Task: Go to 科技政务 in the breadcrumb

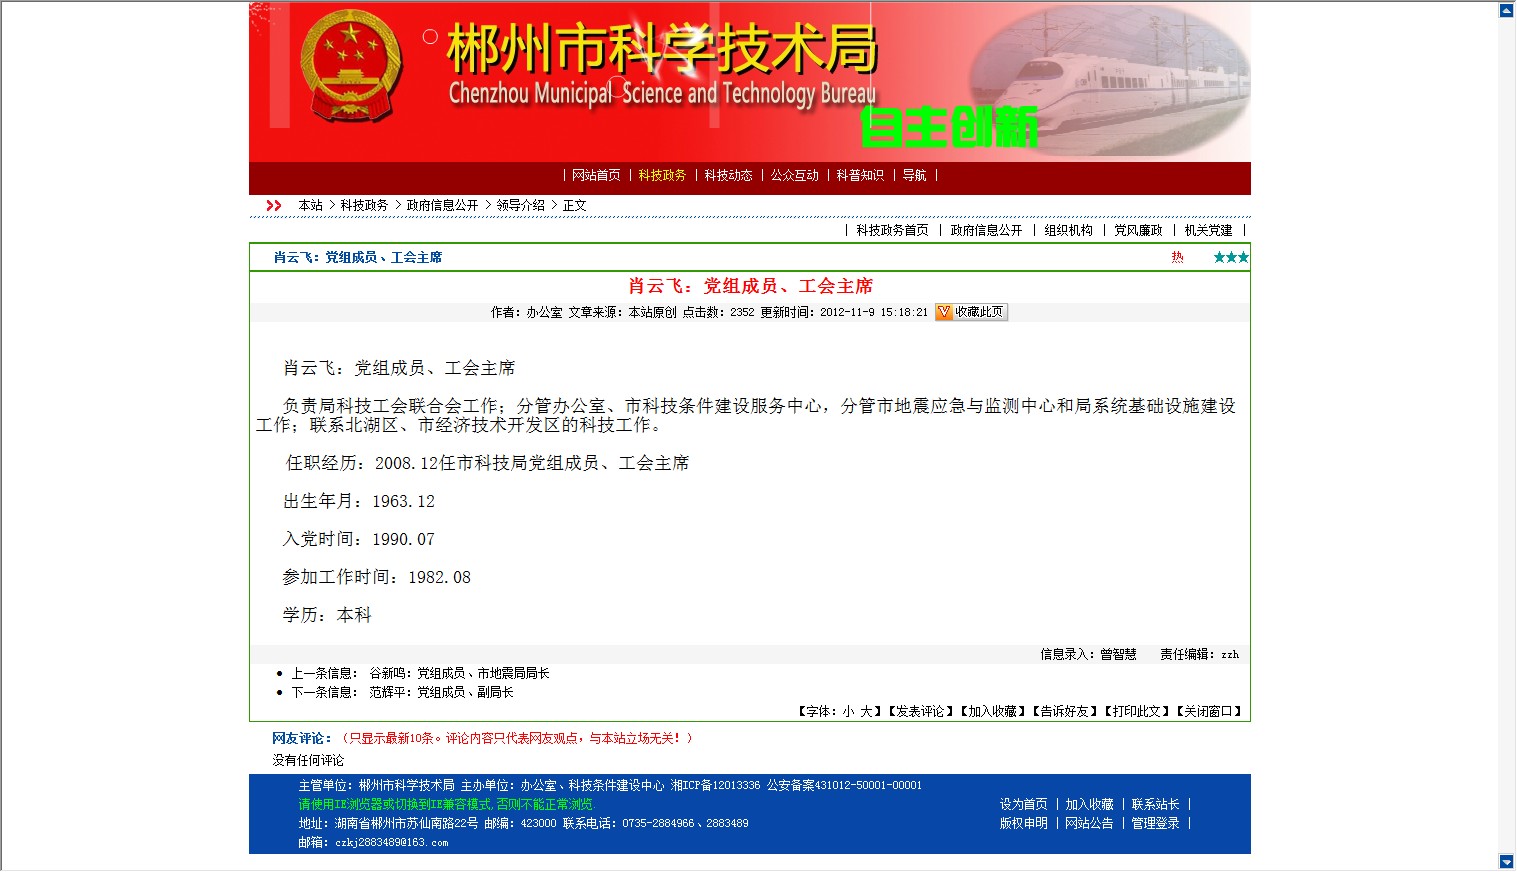Action: pyautogui.click(x=364, y=205)
